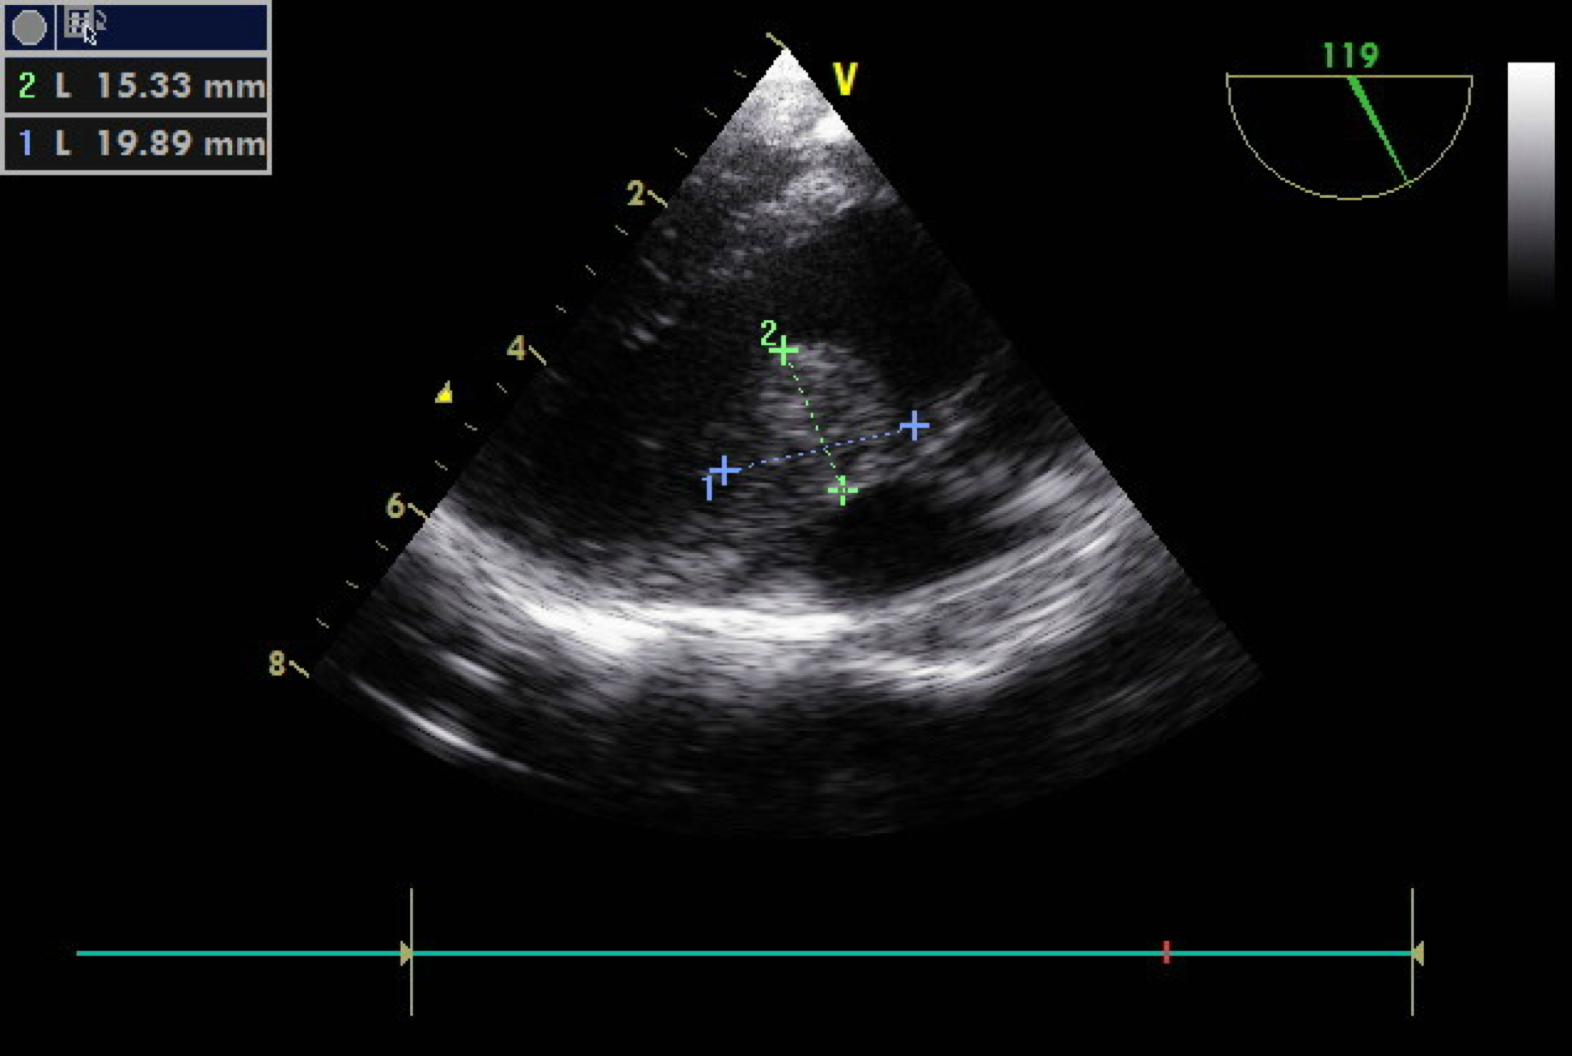
Task: Click the grayscale bar on the right
Action: click(1530, 180)
